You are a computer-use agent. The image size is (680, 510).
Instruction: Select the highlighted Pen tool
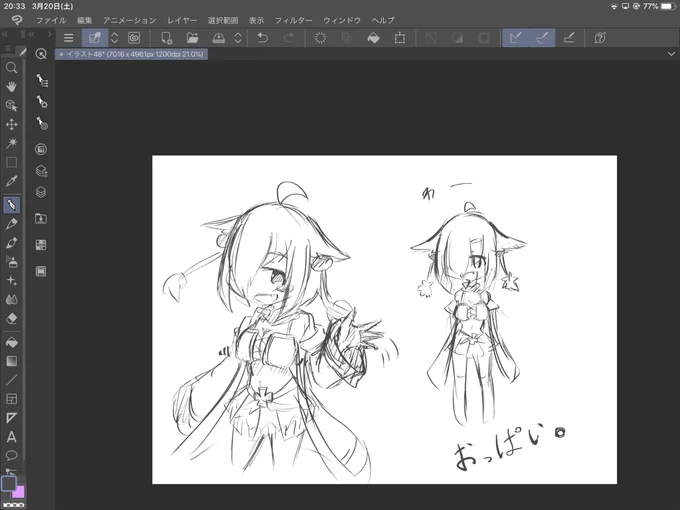(x=12, y=205)
